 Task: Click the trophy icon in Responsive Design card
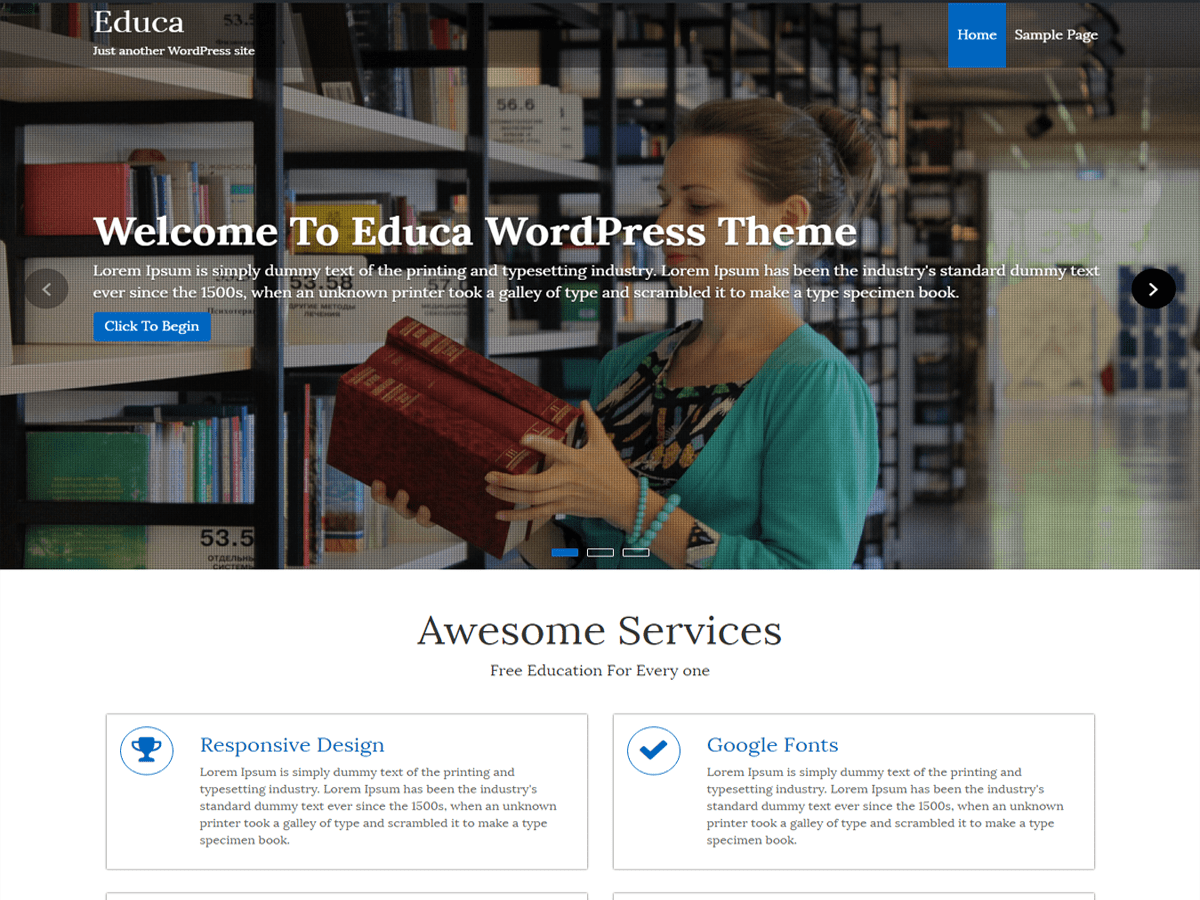click(x=147, y=750)
